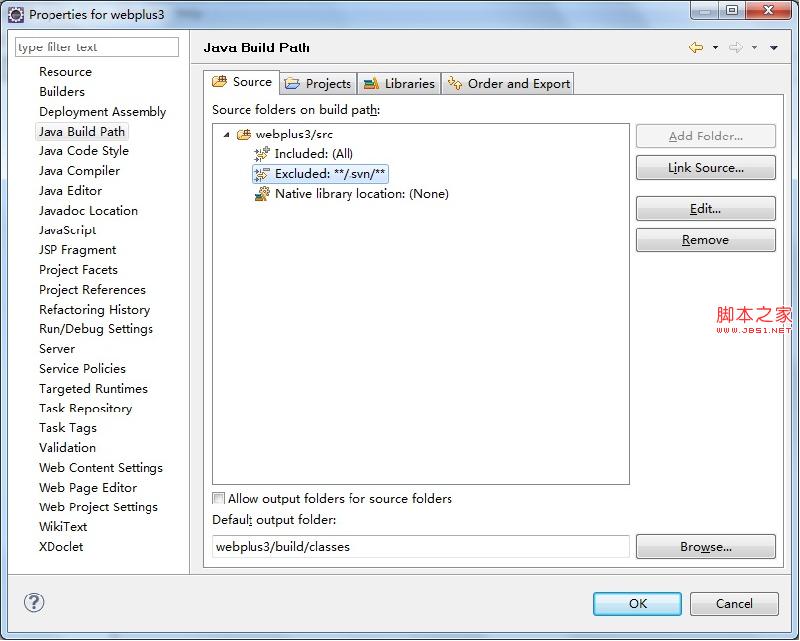Click the type filter text field

point(97,47)
